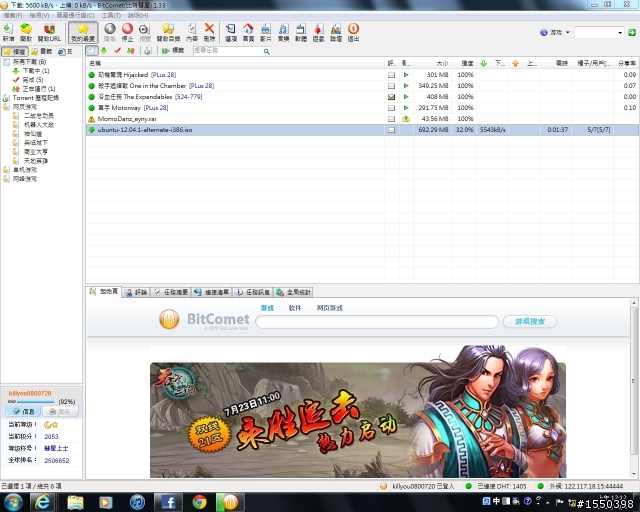Viewport: 640px width, 512px height.
Task: Click the 開啟URL magnet toolbar icon
Action: click(x=49, y=32)
